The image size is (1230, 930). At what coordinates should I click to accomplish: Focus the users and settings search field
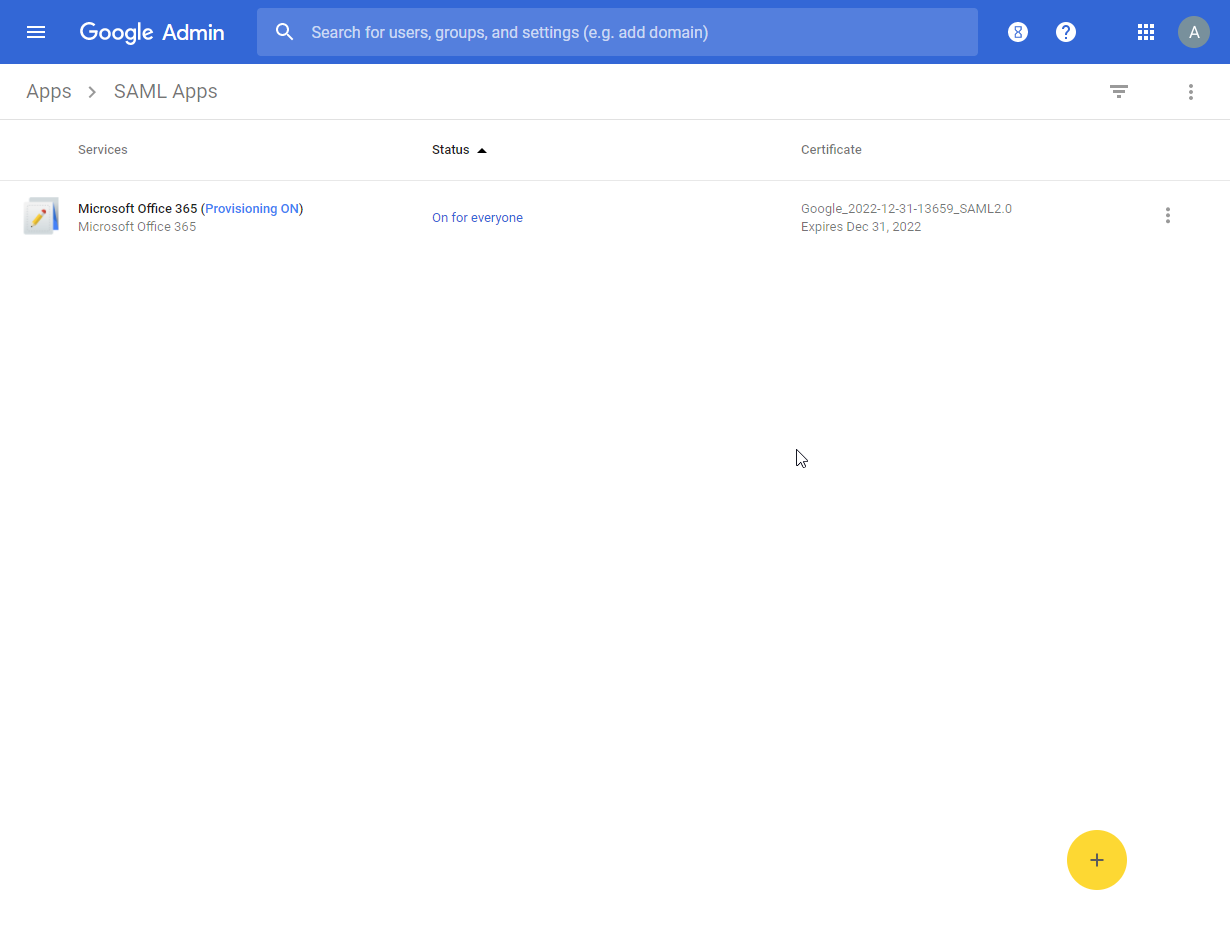(617, 32)
